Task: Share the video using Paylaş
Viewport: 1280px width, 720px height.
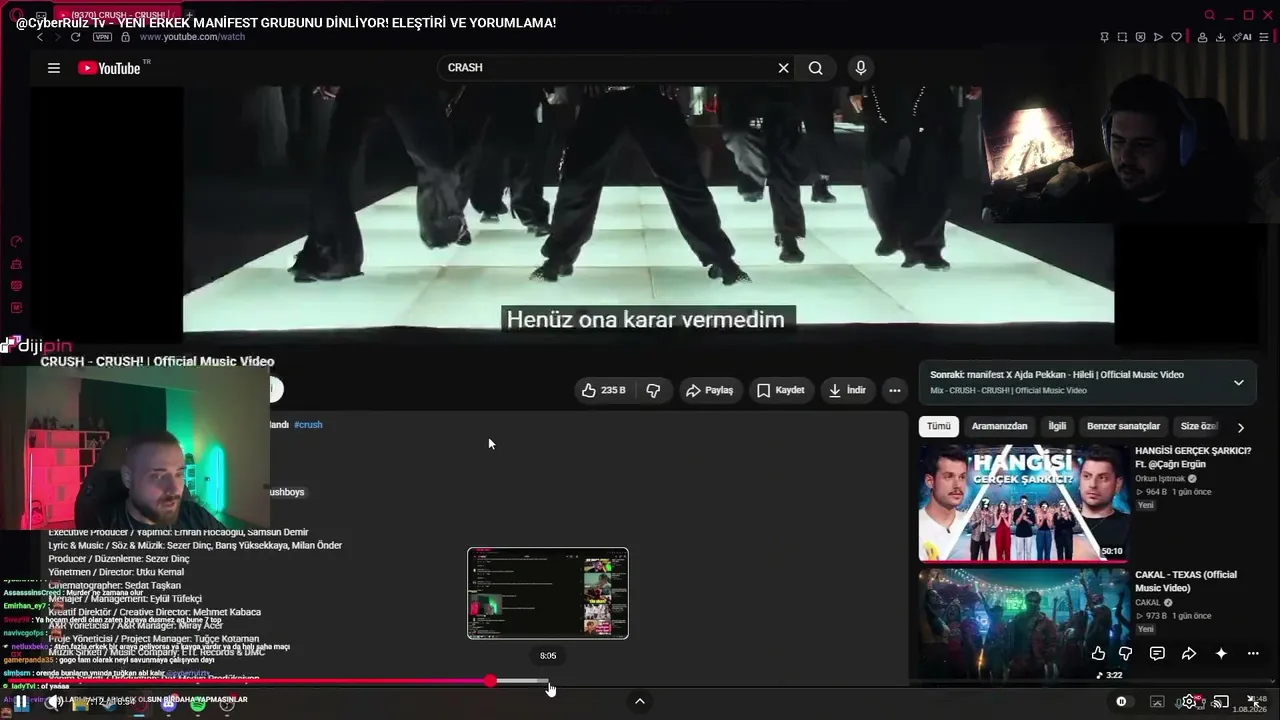Action: (x=709, y=390)
